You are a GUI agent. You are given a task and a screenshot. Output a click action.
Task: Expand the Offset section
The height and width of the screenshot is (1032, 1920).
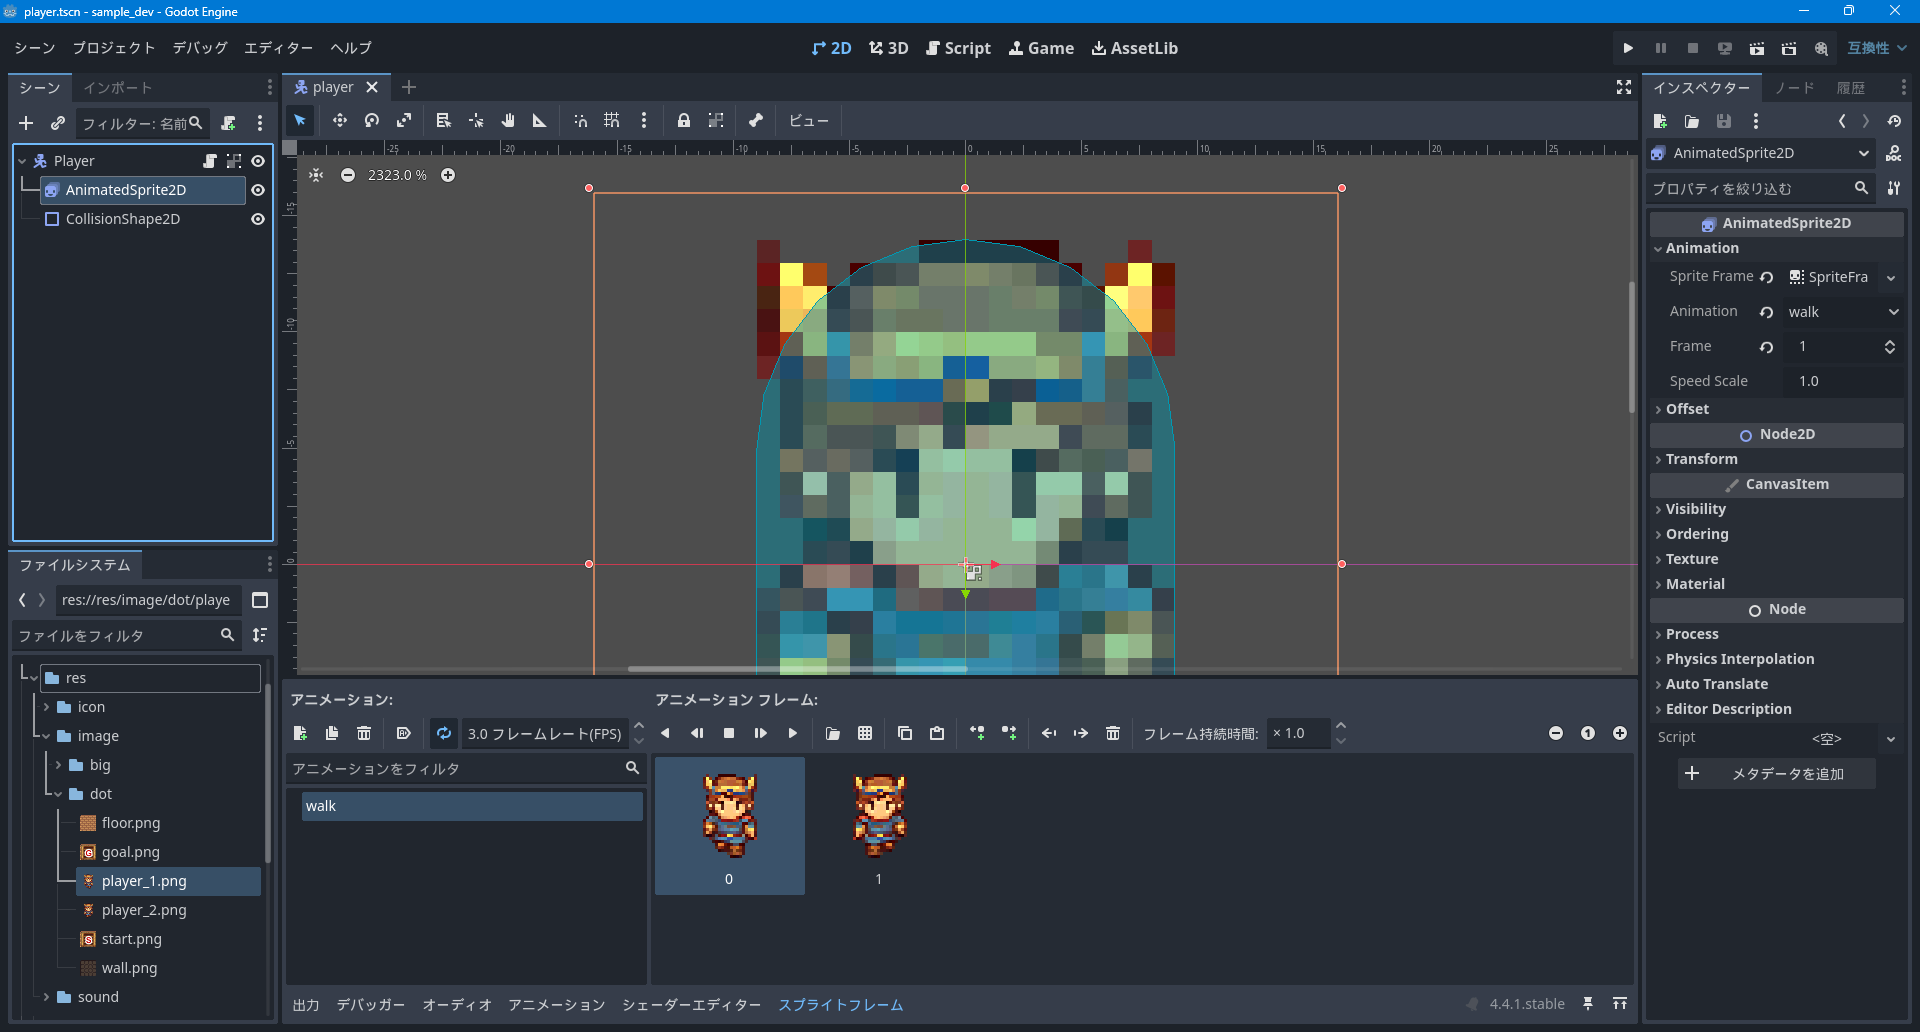pos(1686,409)
